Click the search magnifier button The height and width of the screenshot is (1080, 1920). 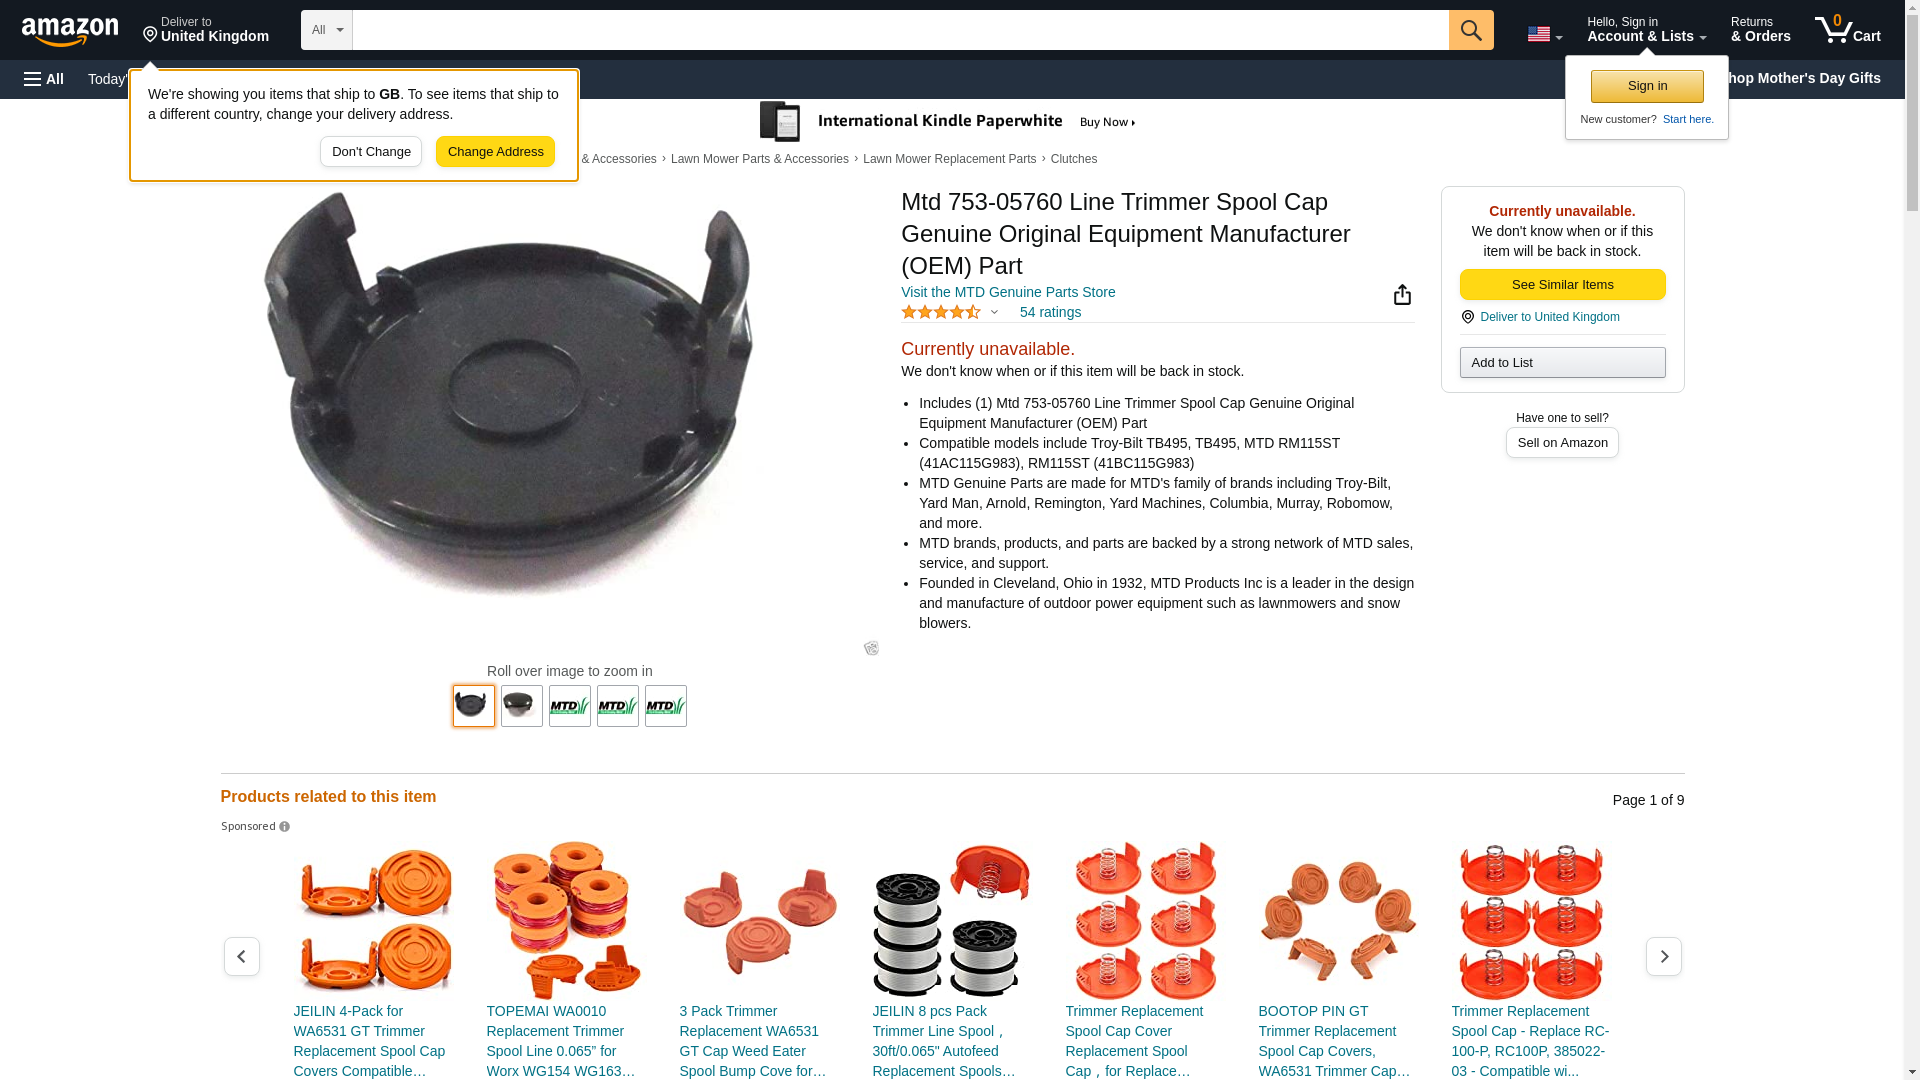point(1471,30)
